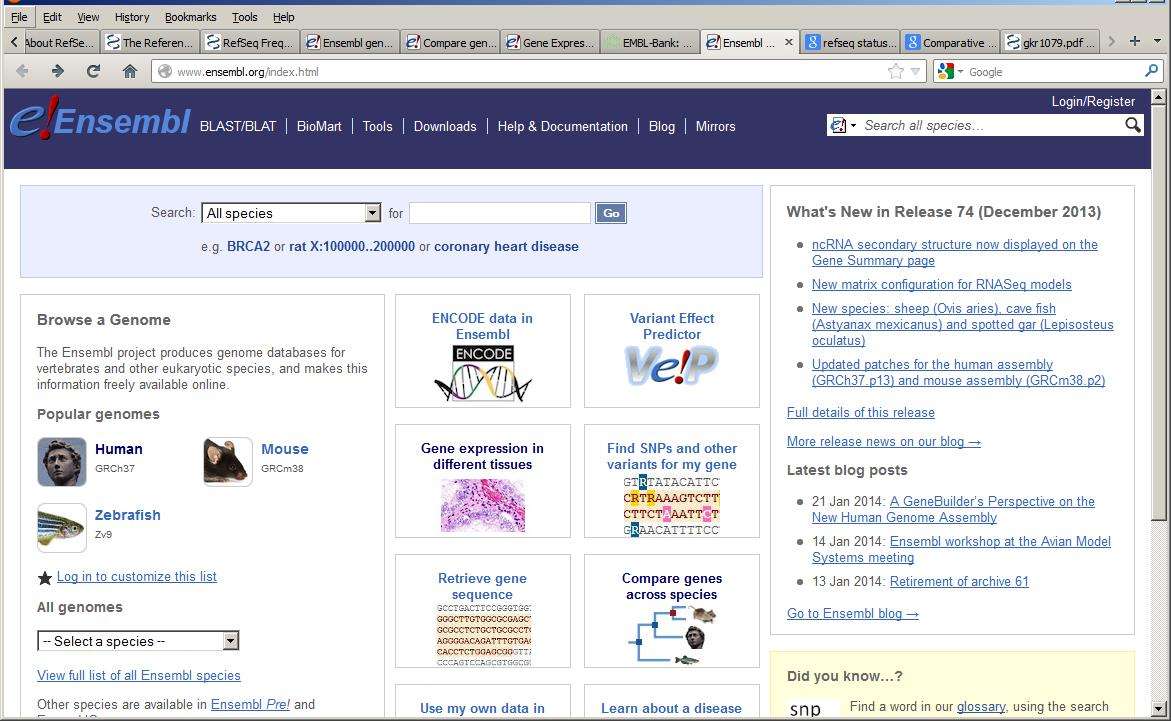Open BLAST/BLAT in the Ensembl navigation
The width and height of the screenshot is (1171, 721).
(x=237, y=126)
